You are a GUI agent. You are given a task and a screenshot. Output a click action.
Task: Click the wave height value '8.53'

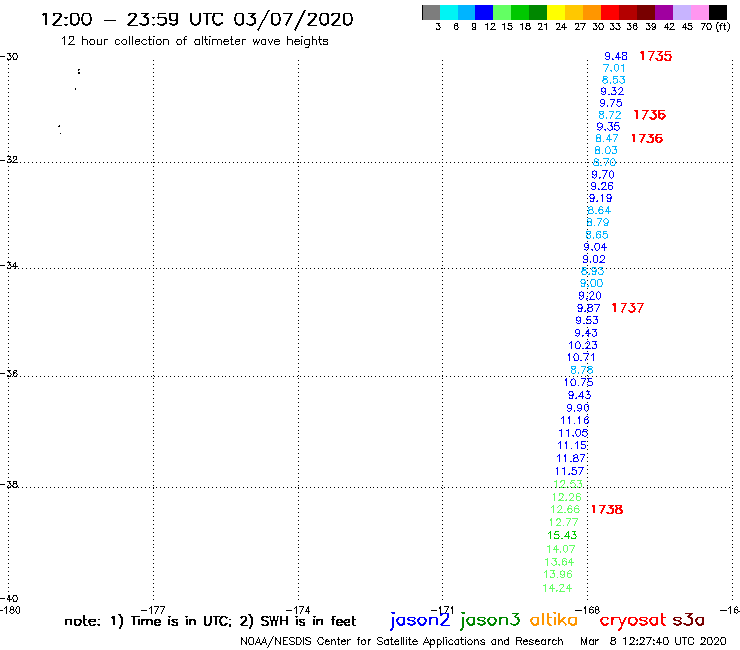614,80
